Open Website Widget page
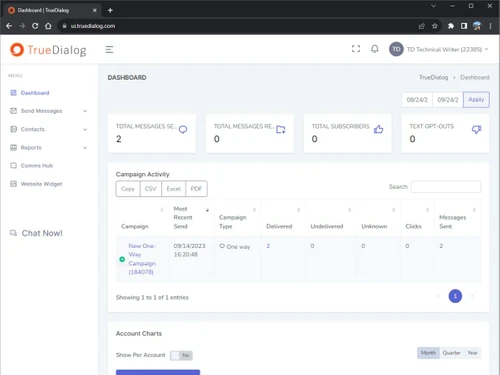Screen dimensions: 500x375 [41, 184]
